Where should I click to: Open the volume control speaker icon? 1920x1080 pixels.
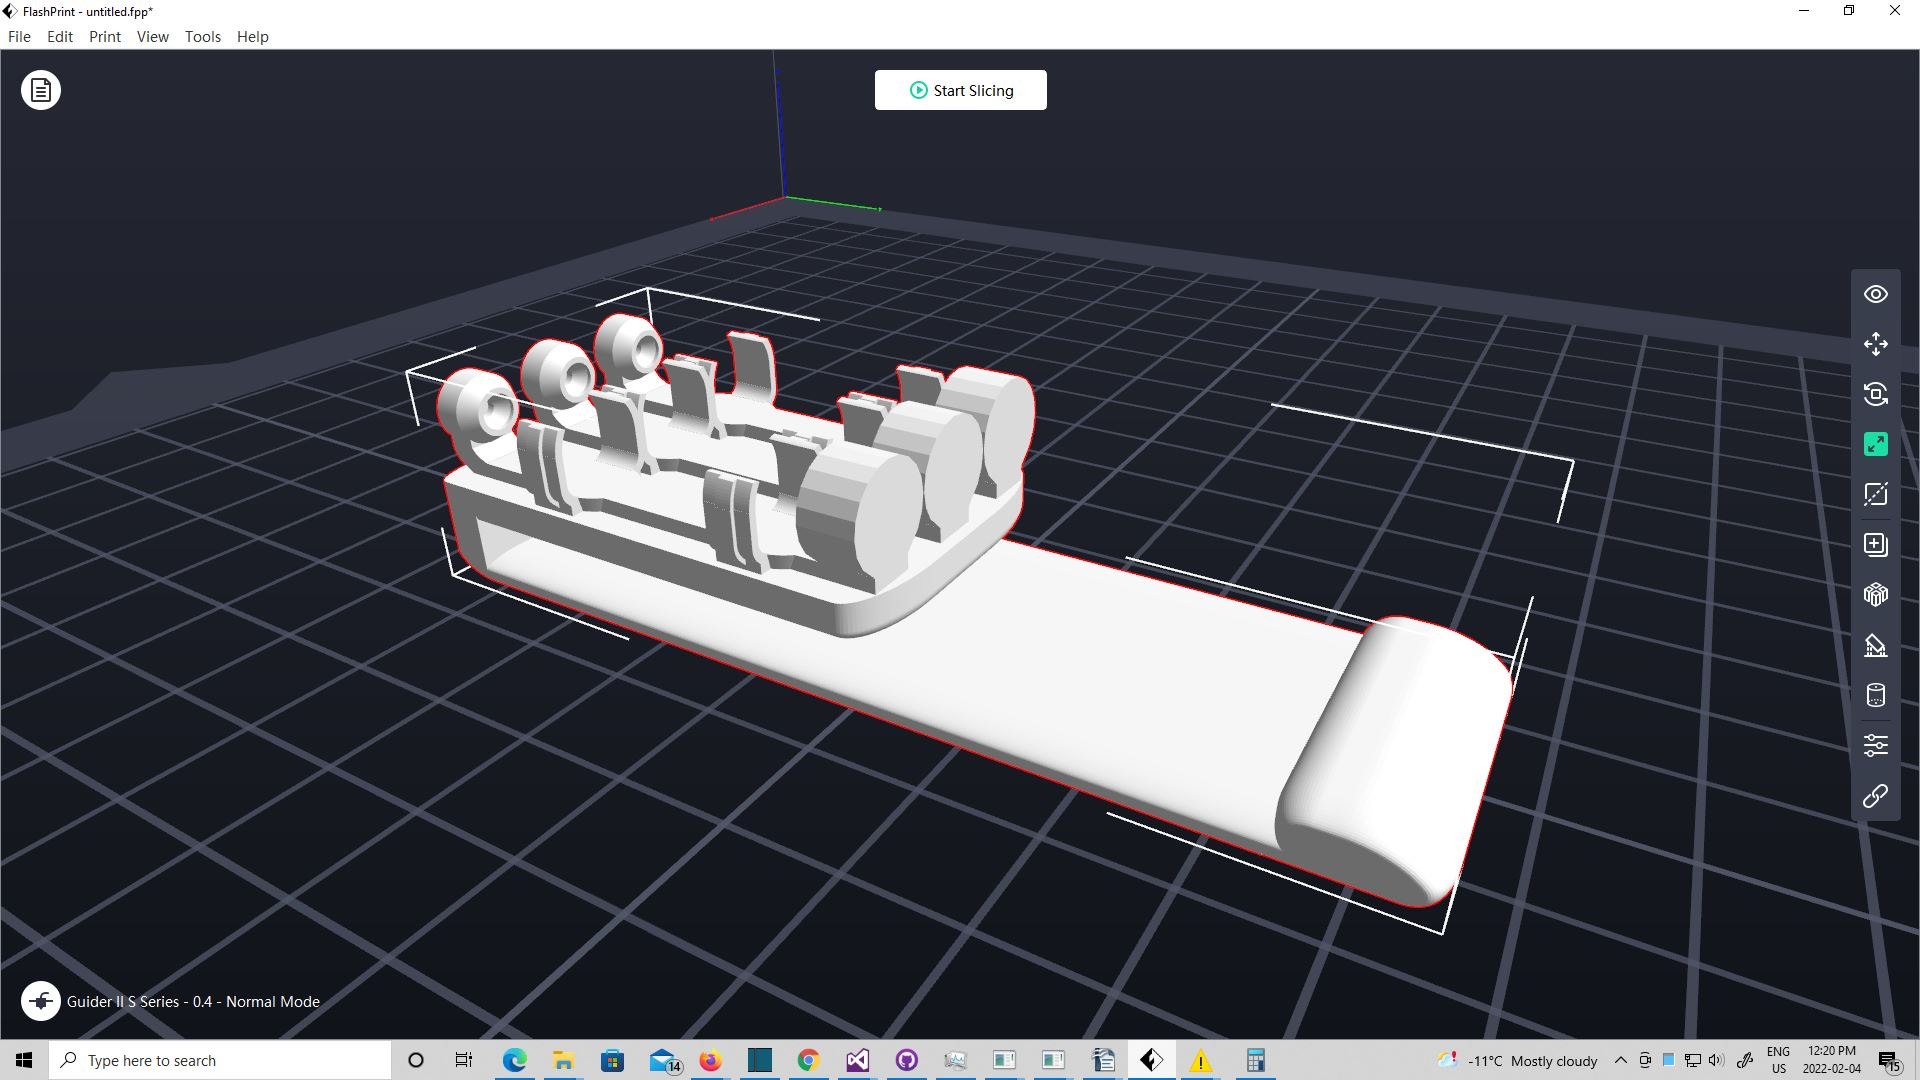click(x=1717, y=1060)
